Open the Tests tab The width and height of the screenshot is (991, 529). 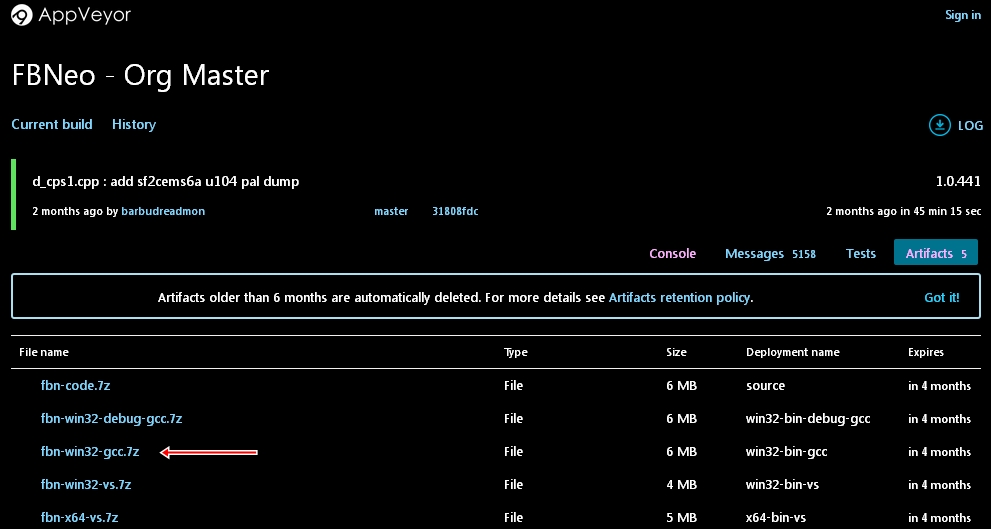(x=861, y=253)
